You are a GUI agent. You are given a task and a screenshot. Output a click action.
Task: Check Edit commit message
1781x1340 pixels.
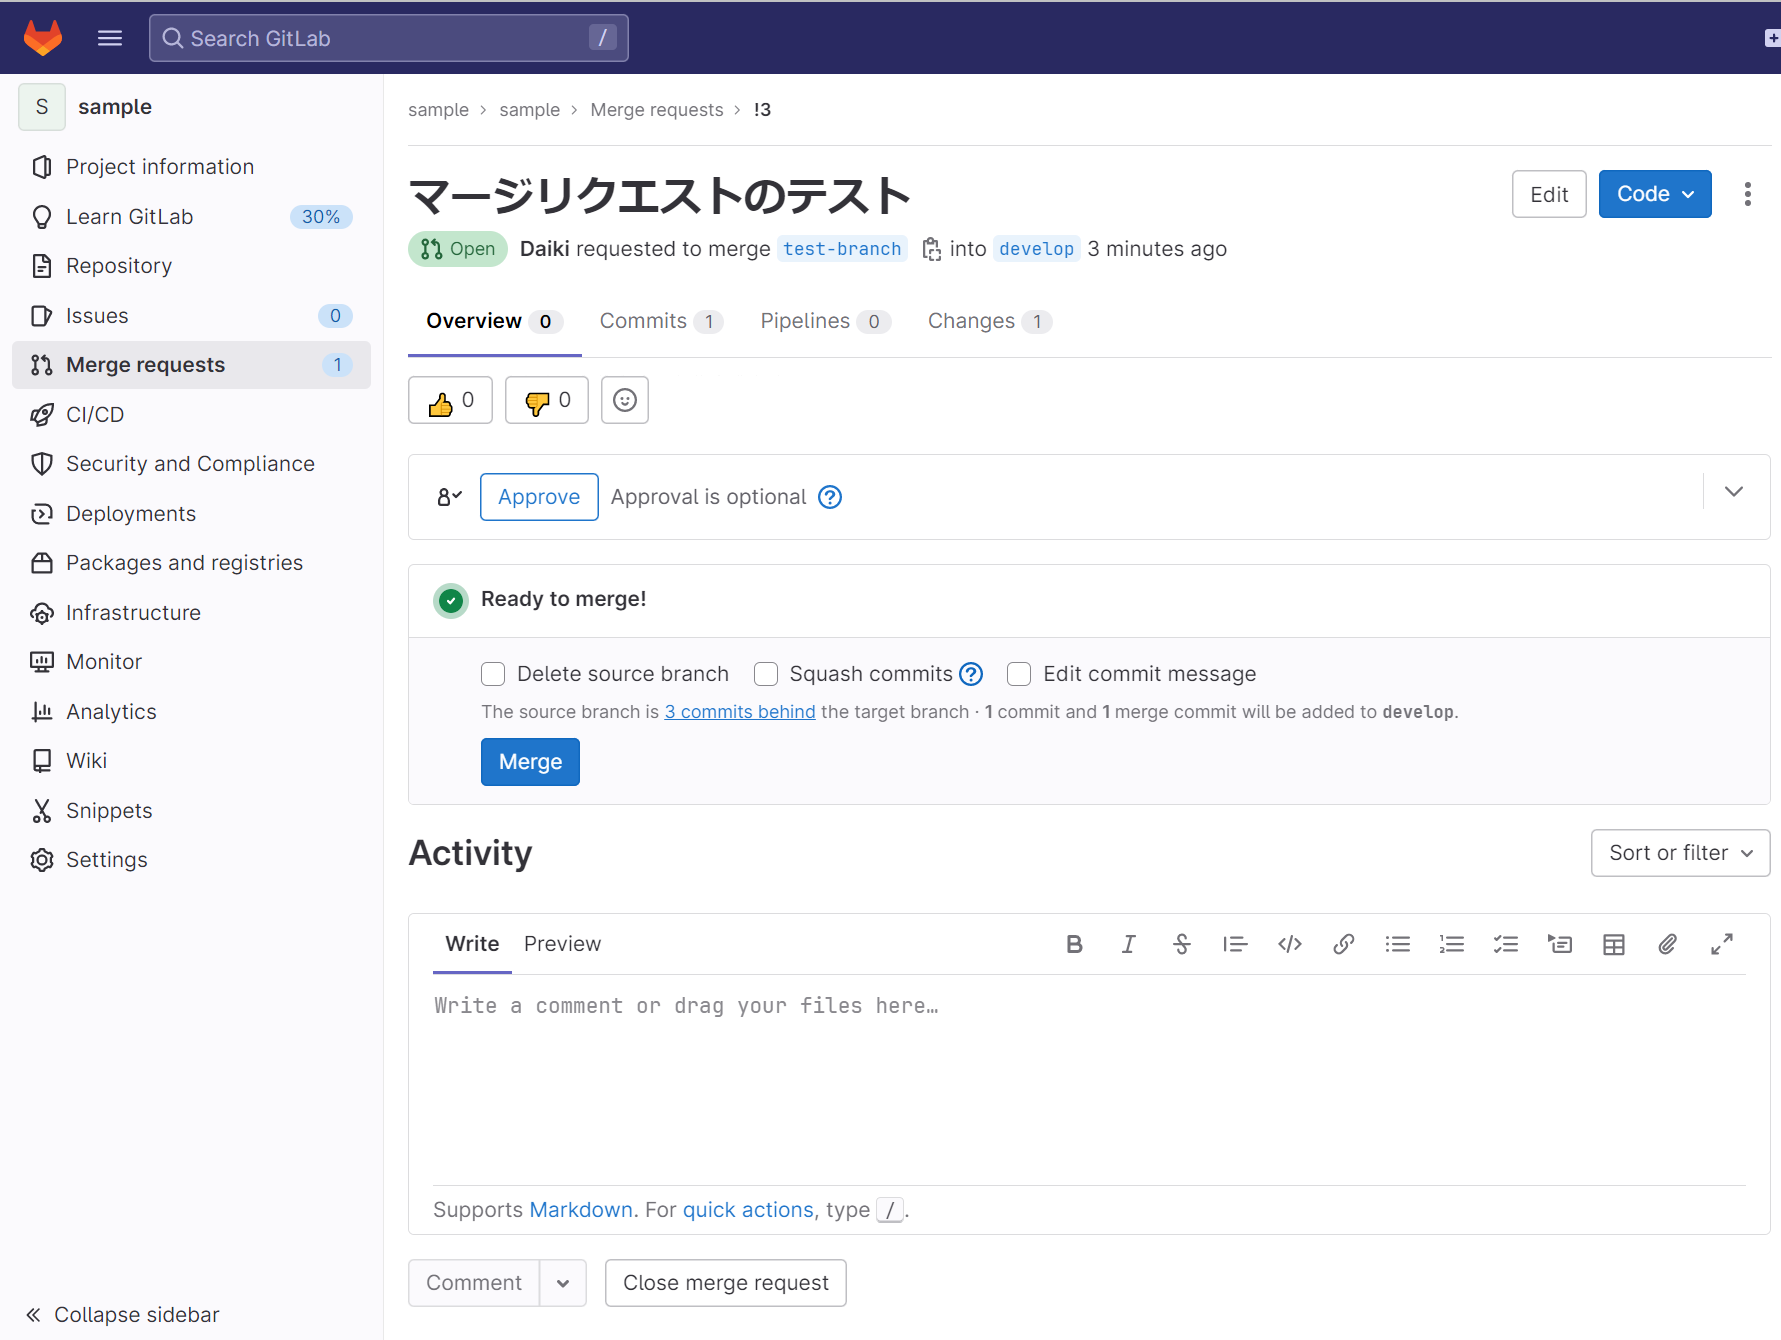(1018, 673)
